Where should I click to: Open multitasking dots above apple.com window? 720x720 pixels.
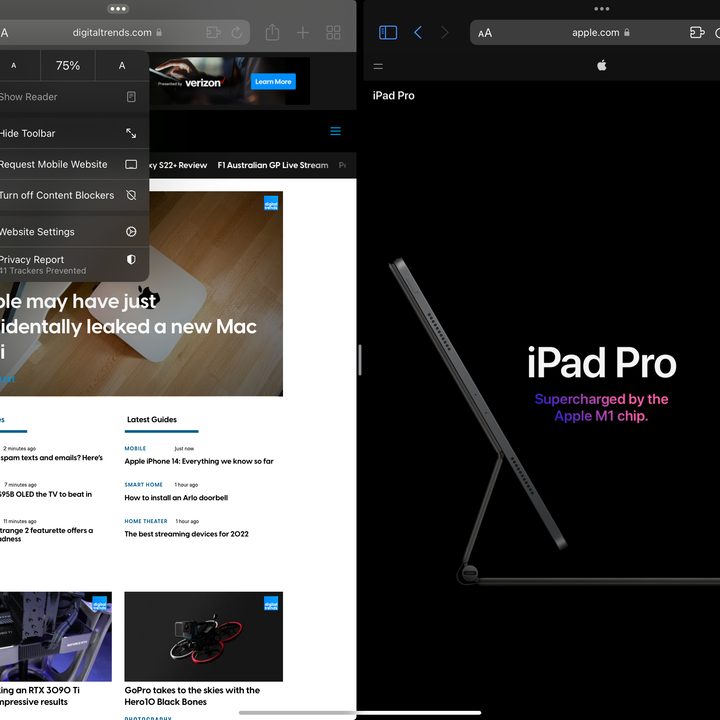tap(602, 9)
